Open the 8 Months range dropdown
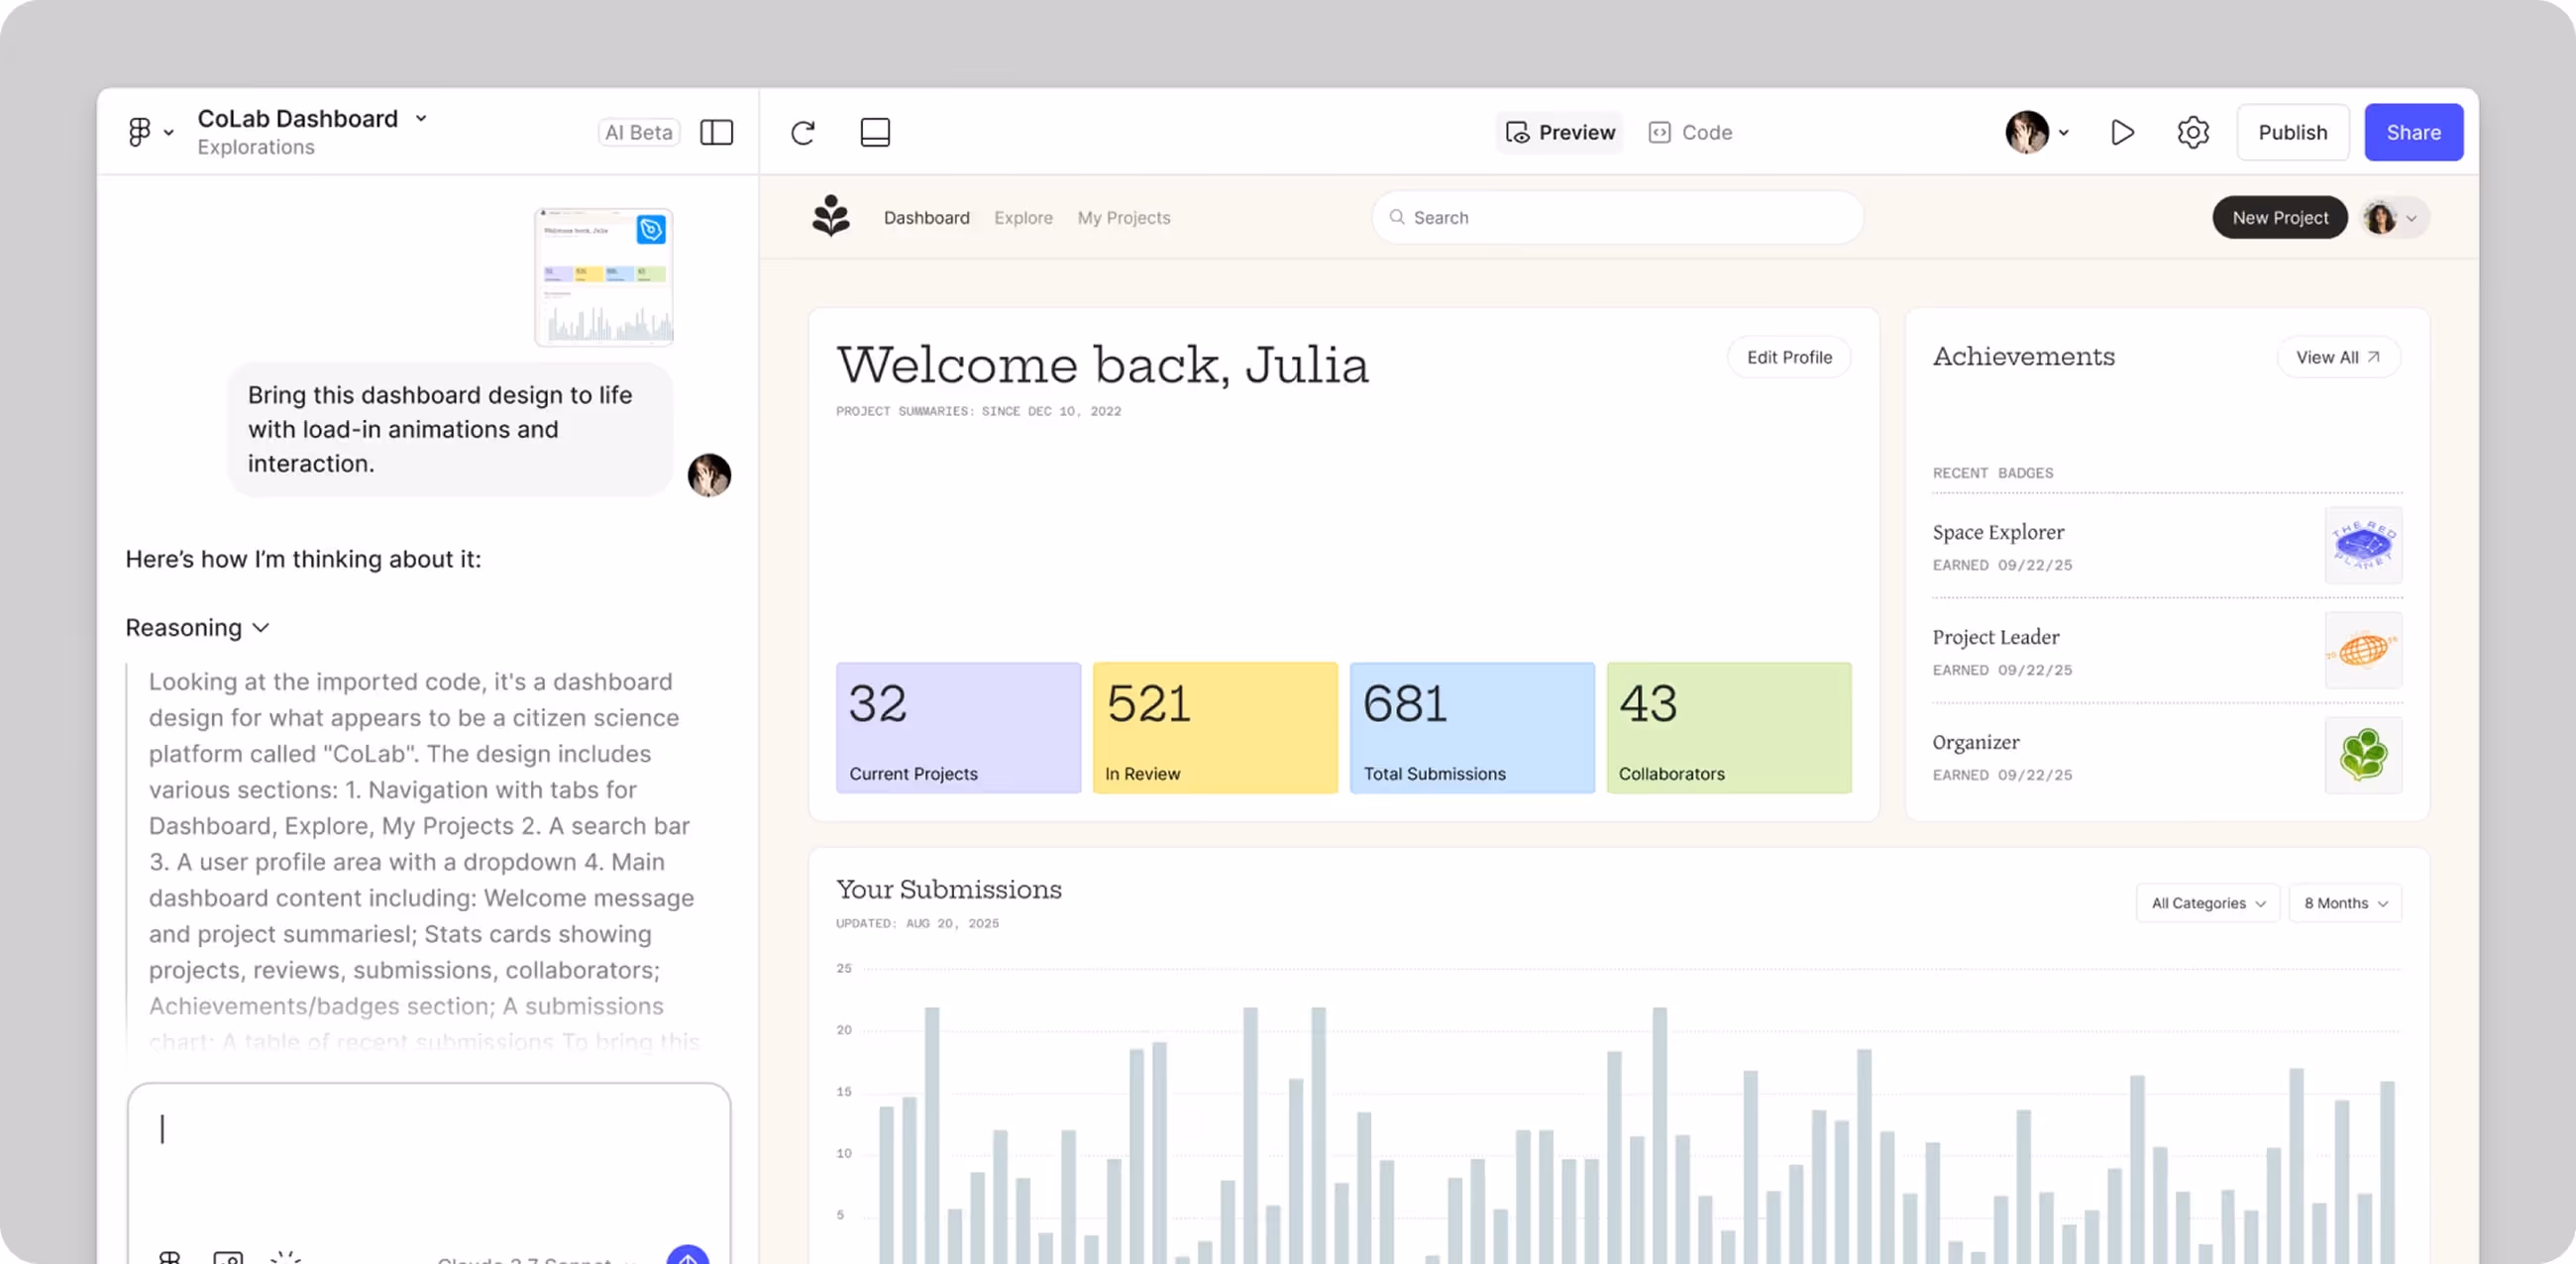 [2345, 903]
